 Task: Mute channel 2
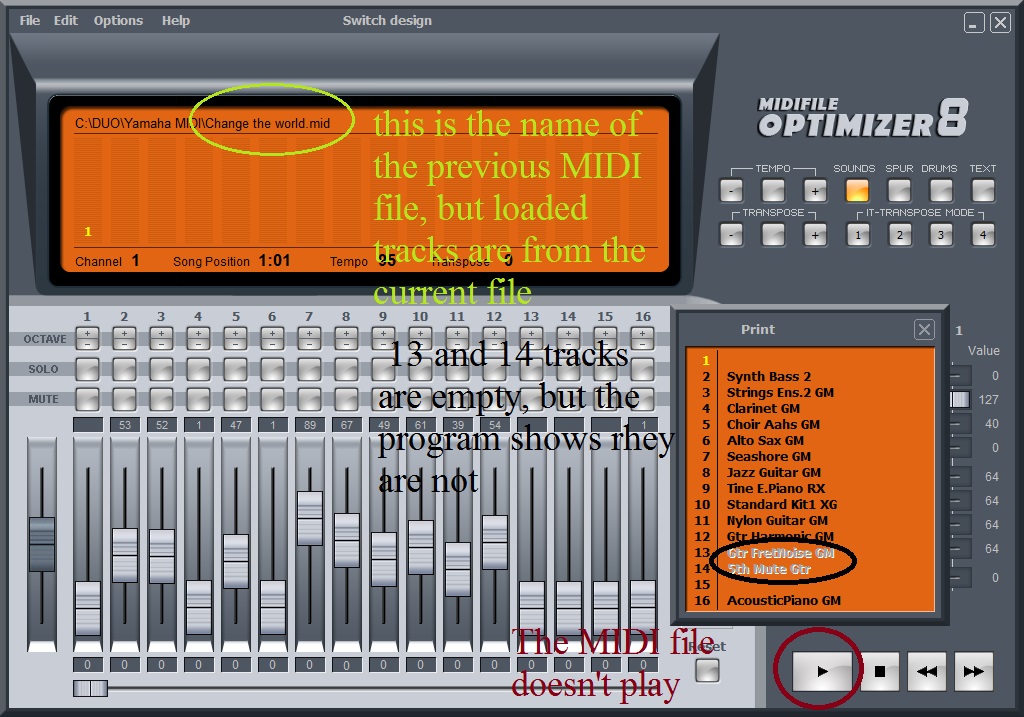[x=124, y=399]
